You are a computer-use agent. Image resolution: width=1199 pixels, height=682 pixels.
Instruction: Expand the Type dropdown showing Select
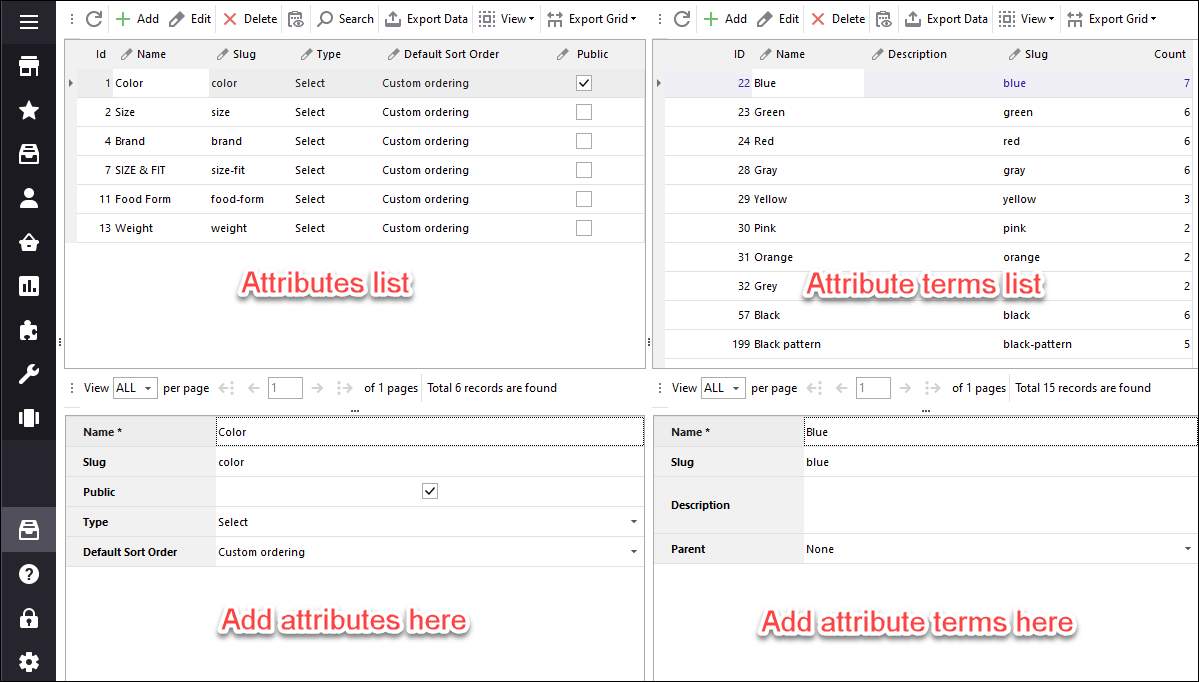[x=633, y=521]
